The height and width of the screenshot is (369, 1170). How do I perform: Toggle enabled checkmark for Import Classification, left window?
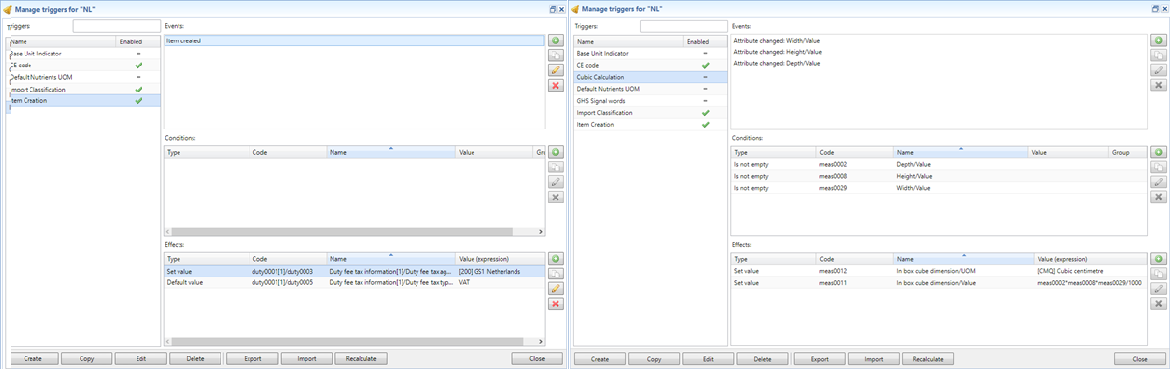[x=138, y=89]
